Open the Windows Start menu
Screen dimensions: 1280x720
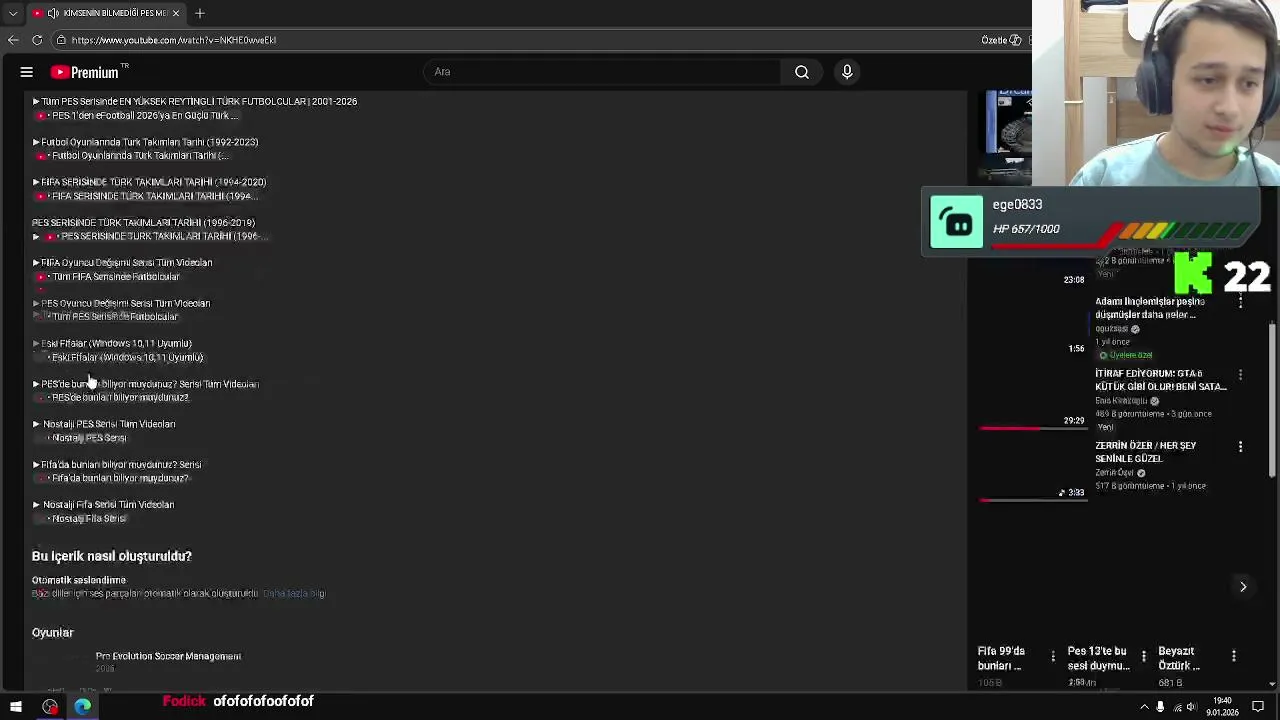click(x=15, y=707)
